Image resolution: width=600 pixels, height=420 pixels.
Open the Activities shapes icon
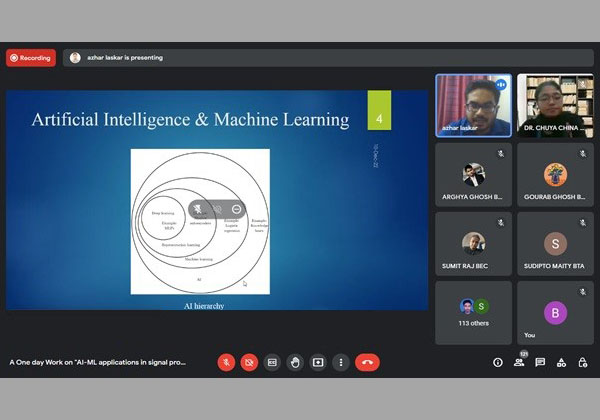(561, 362)
